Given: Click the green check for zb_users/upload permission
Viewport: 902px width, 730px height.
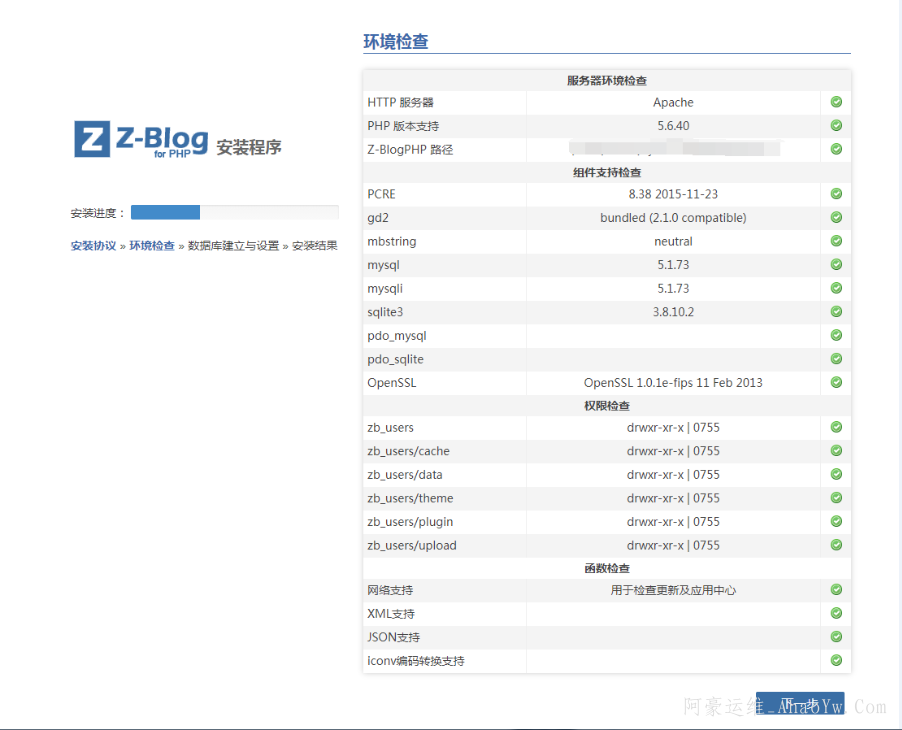Looking at the screenshot, I should click(x=836, y=545).
